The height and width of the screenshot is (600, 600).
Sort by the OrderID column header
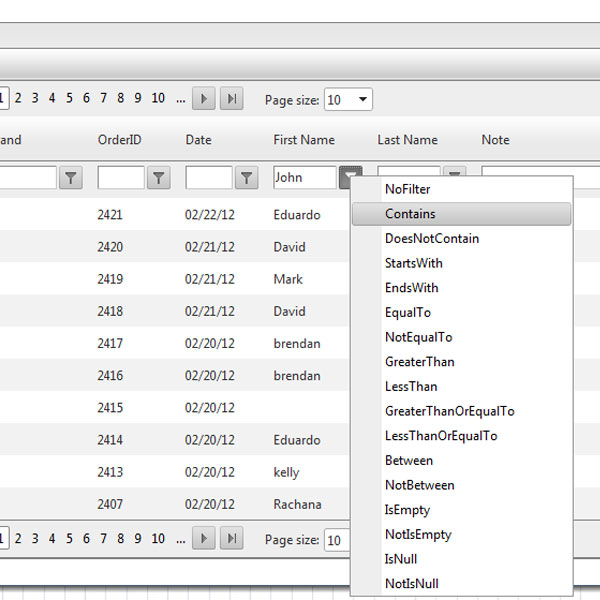[x=119, y=140]
